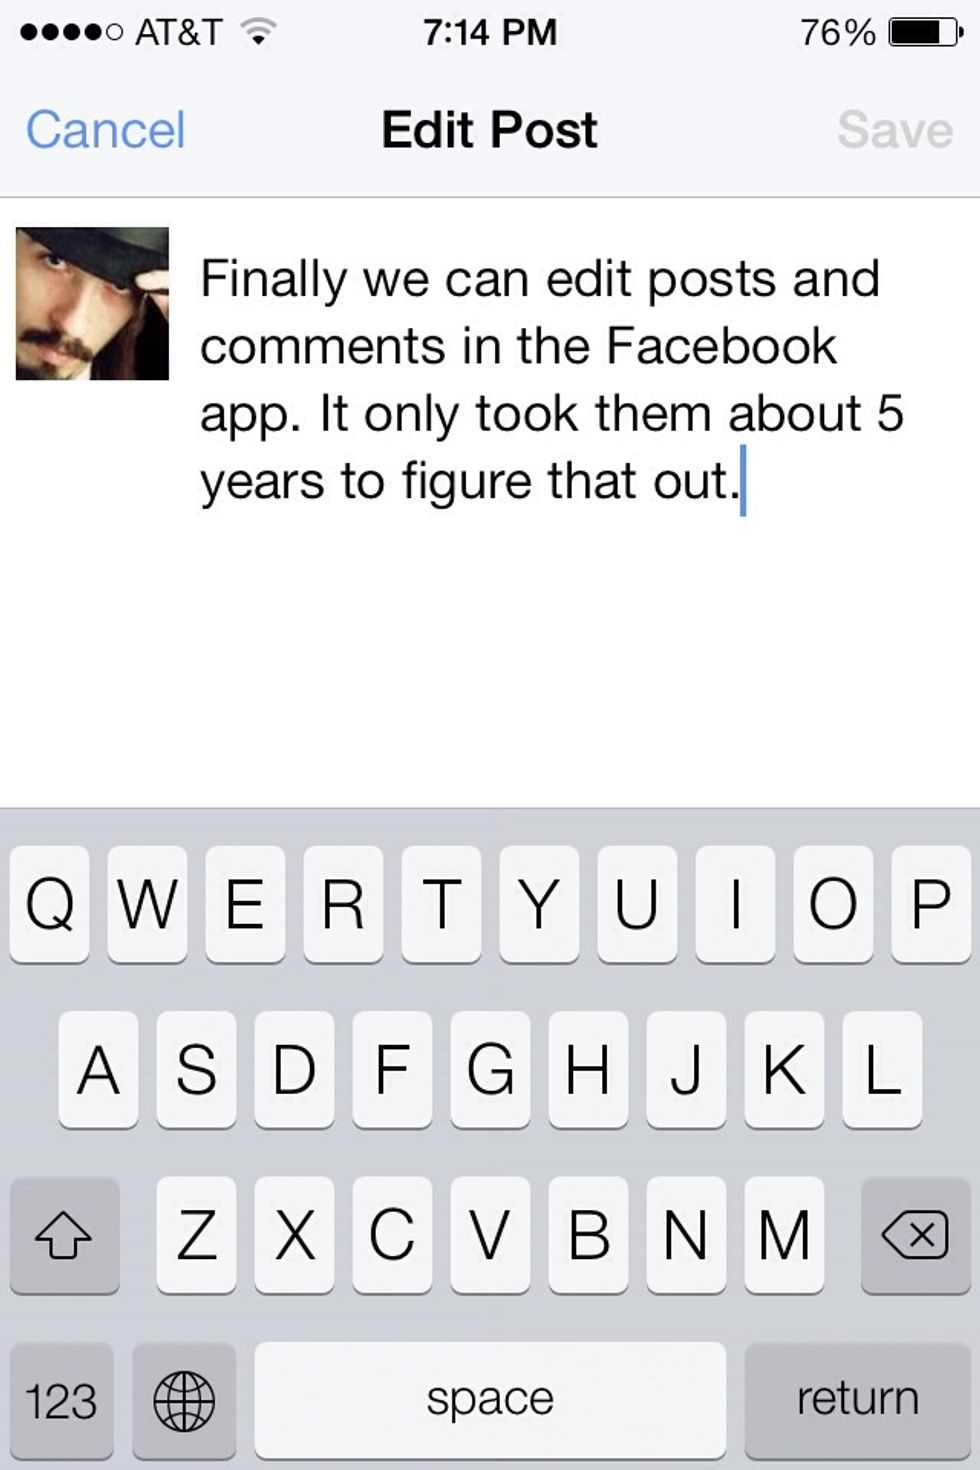Tap the Shift key arrow icon
Image resolution: width=980 pixels, height=1470 pixels.
[64, 1235]
